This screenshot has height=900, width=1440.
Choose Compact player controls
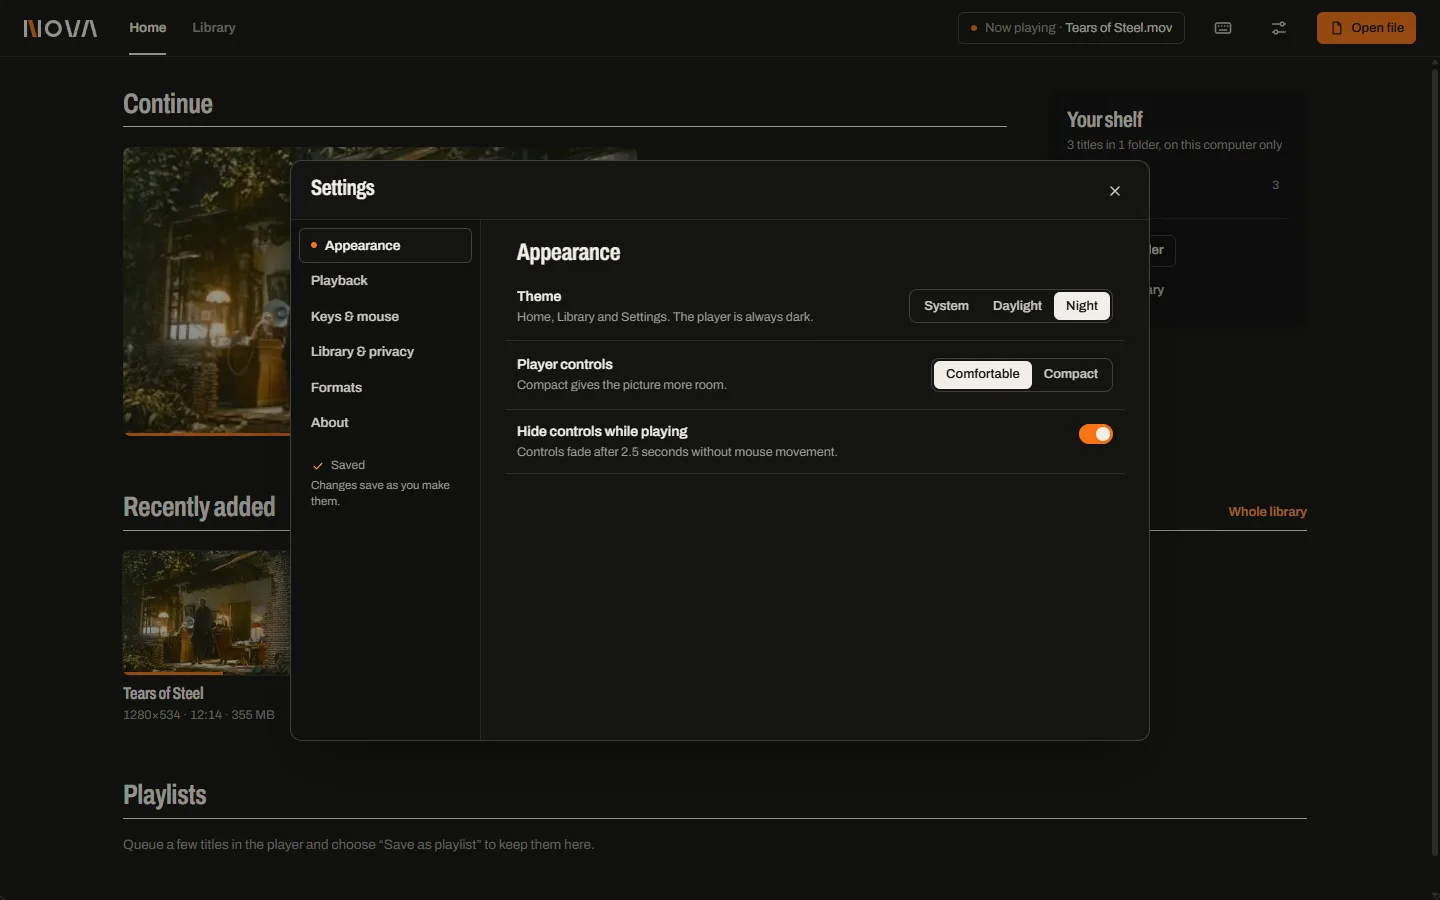coord(1071,374)
